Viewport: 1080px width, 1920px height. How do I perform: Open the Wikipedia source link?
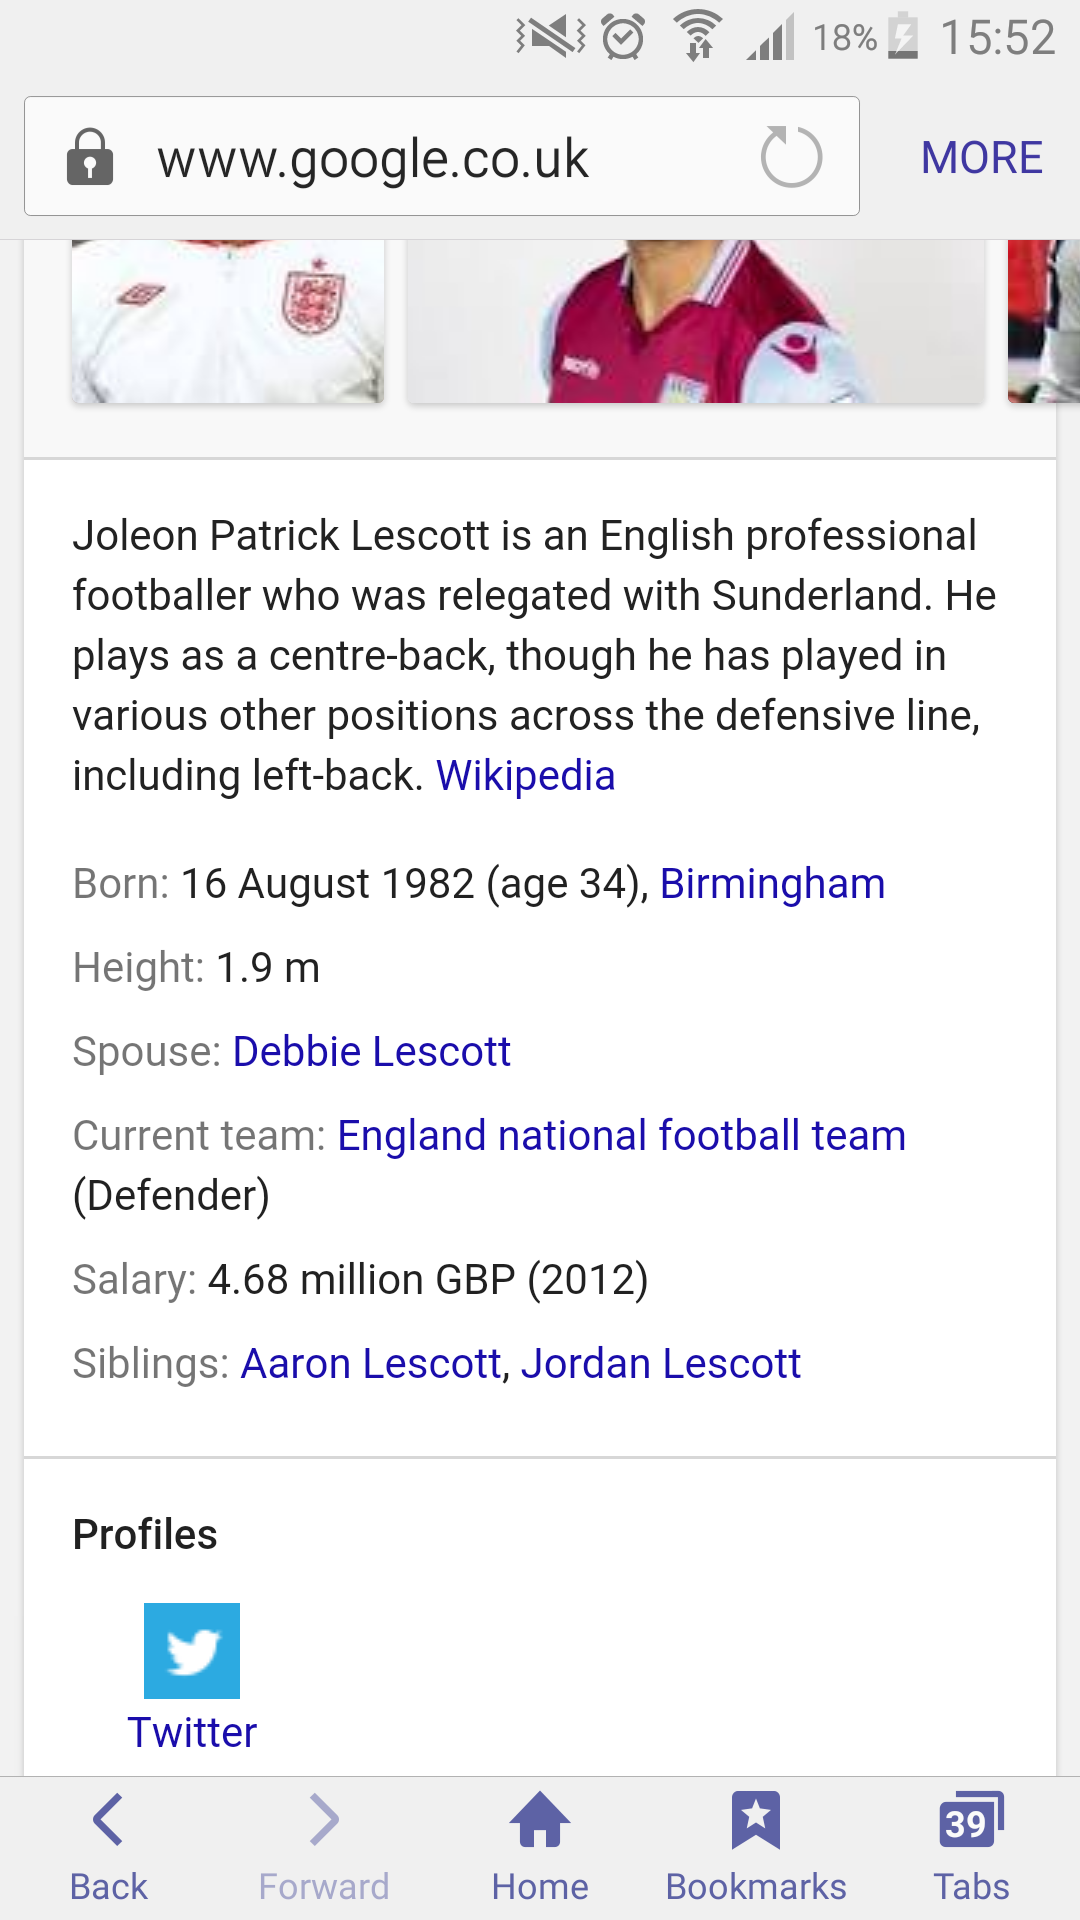pyautogui.click(x=525, y=776)
